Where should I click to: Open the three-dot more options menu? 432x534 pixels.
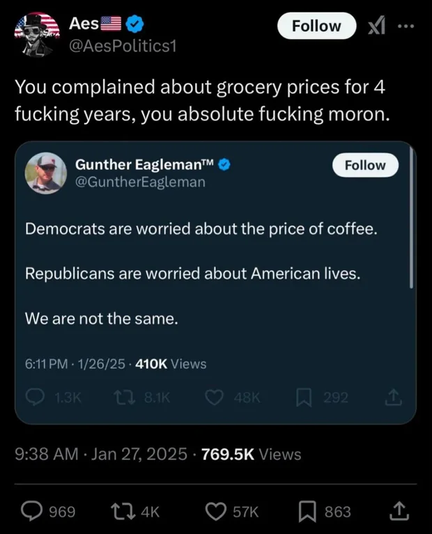click(x=406, y=26)
